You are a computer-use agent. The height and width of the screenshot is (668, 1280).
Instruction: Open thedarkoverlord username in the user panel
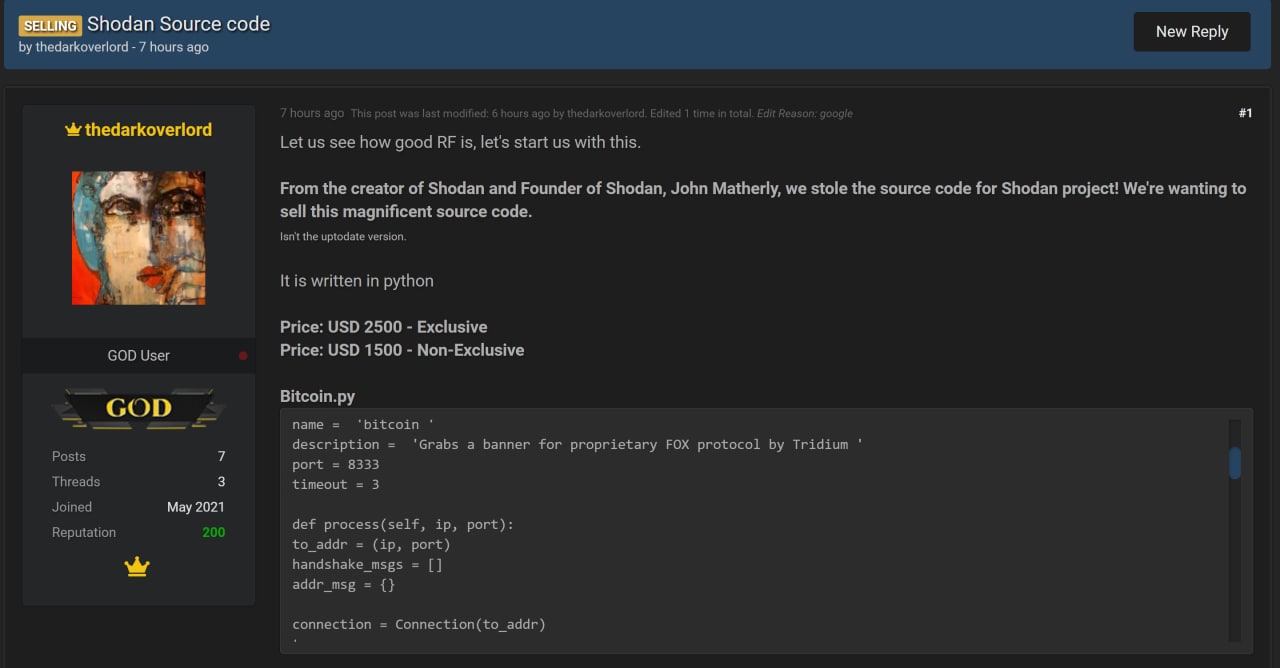pos(148,130)
